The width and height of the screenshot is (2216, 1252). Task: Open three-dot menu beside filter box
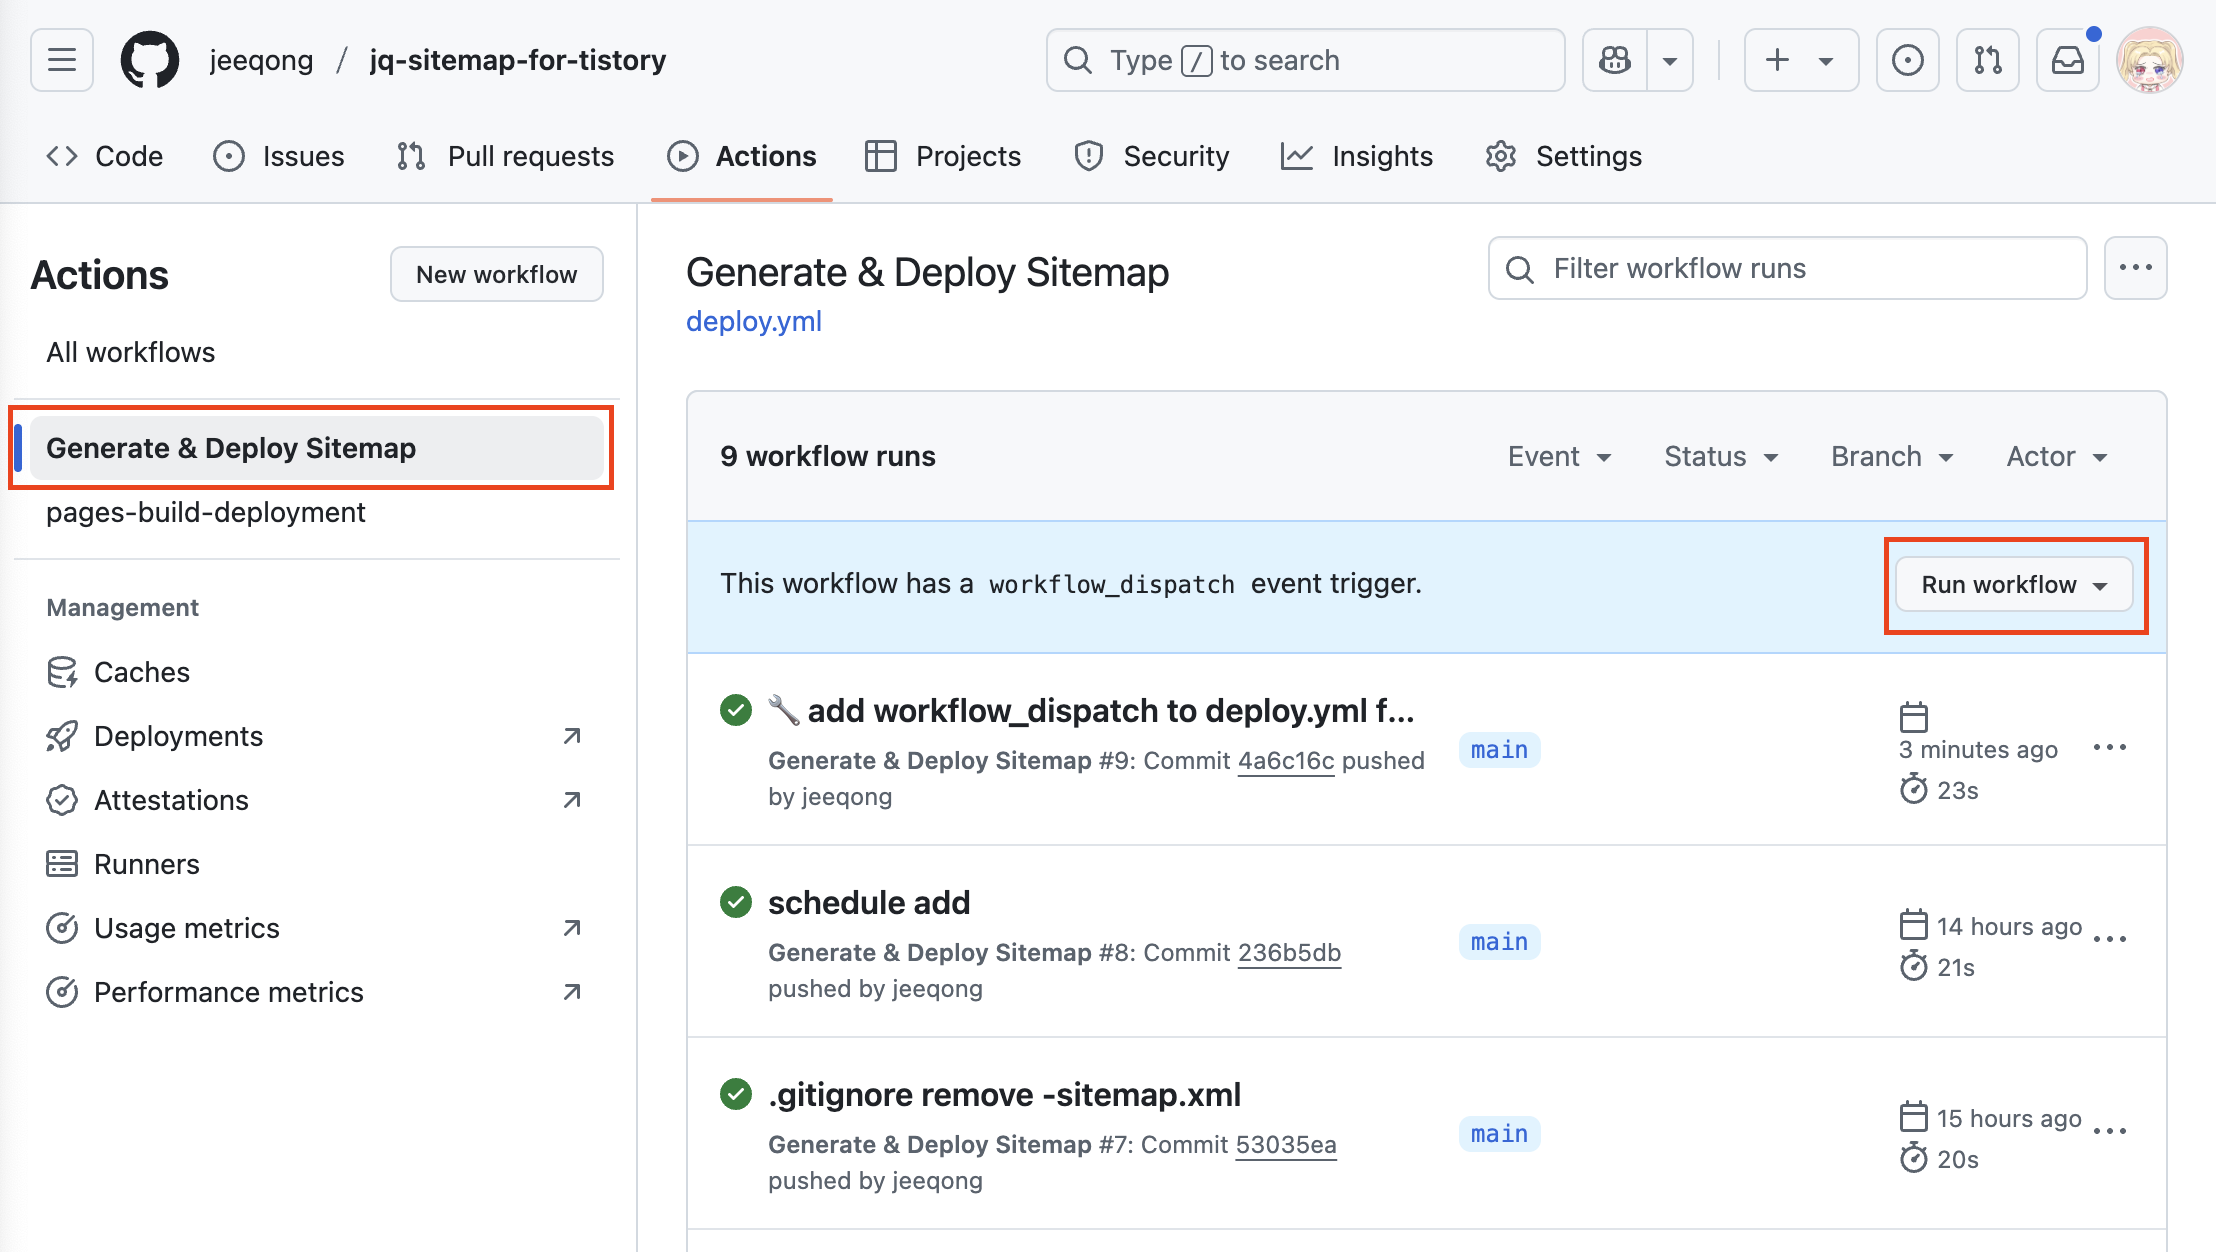coord(2135,268)
